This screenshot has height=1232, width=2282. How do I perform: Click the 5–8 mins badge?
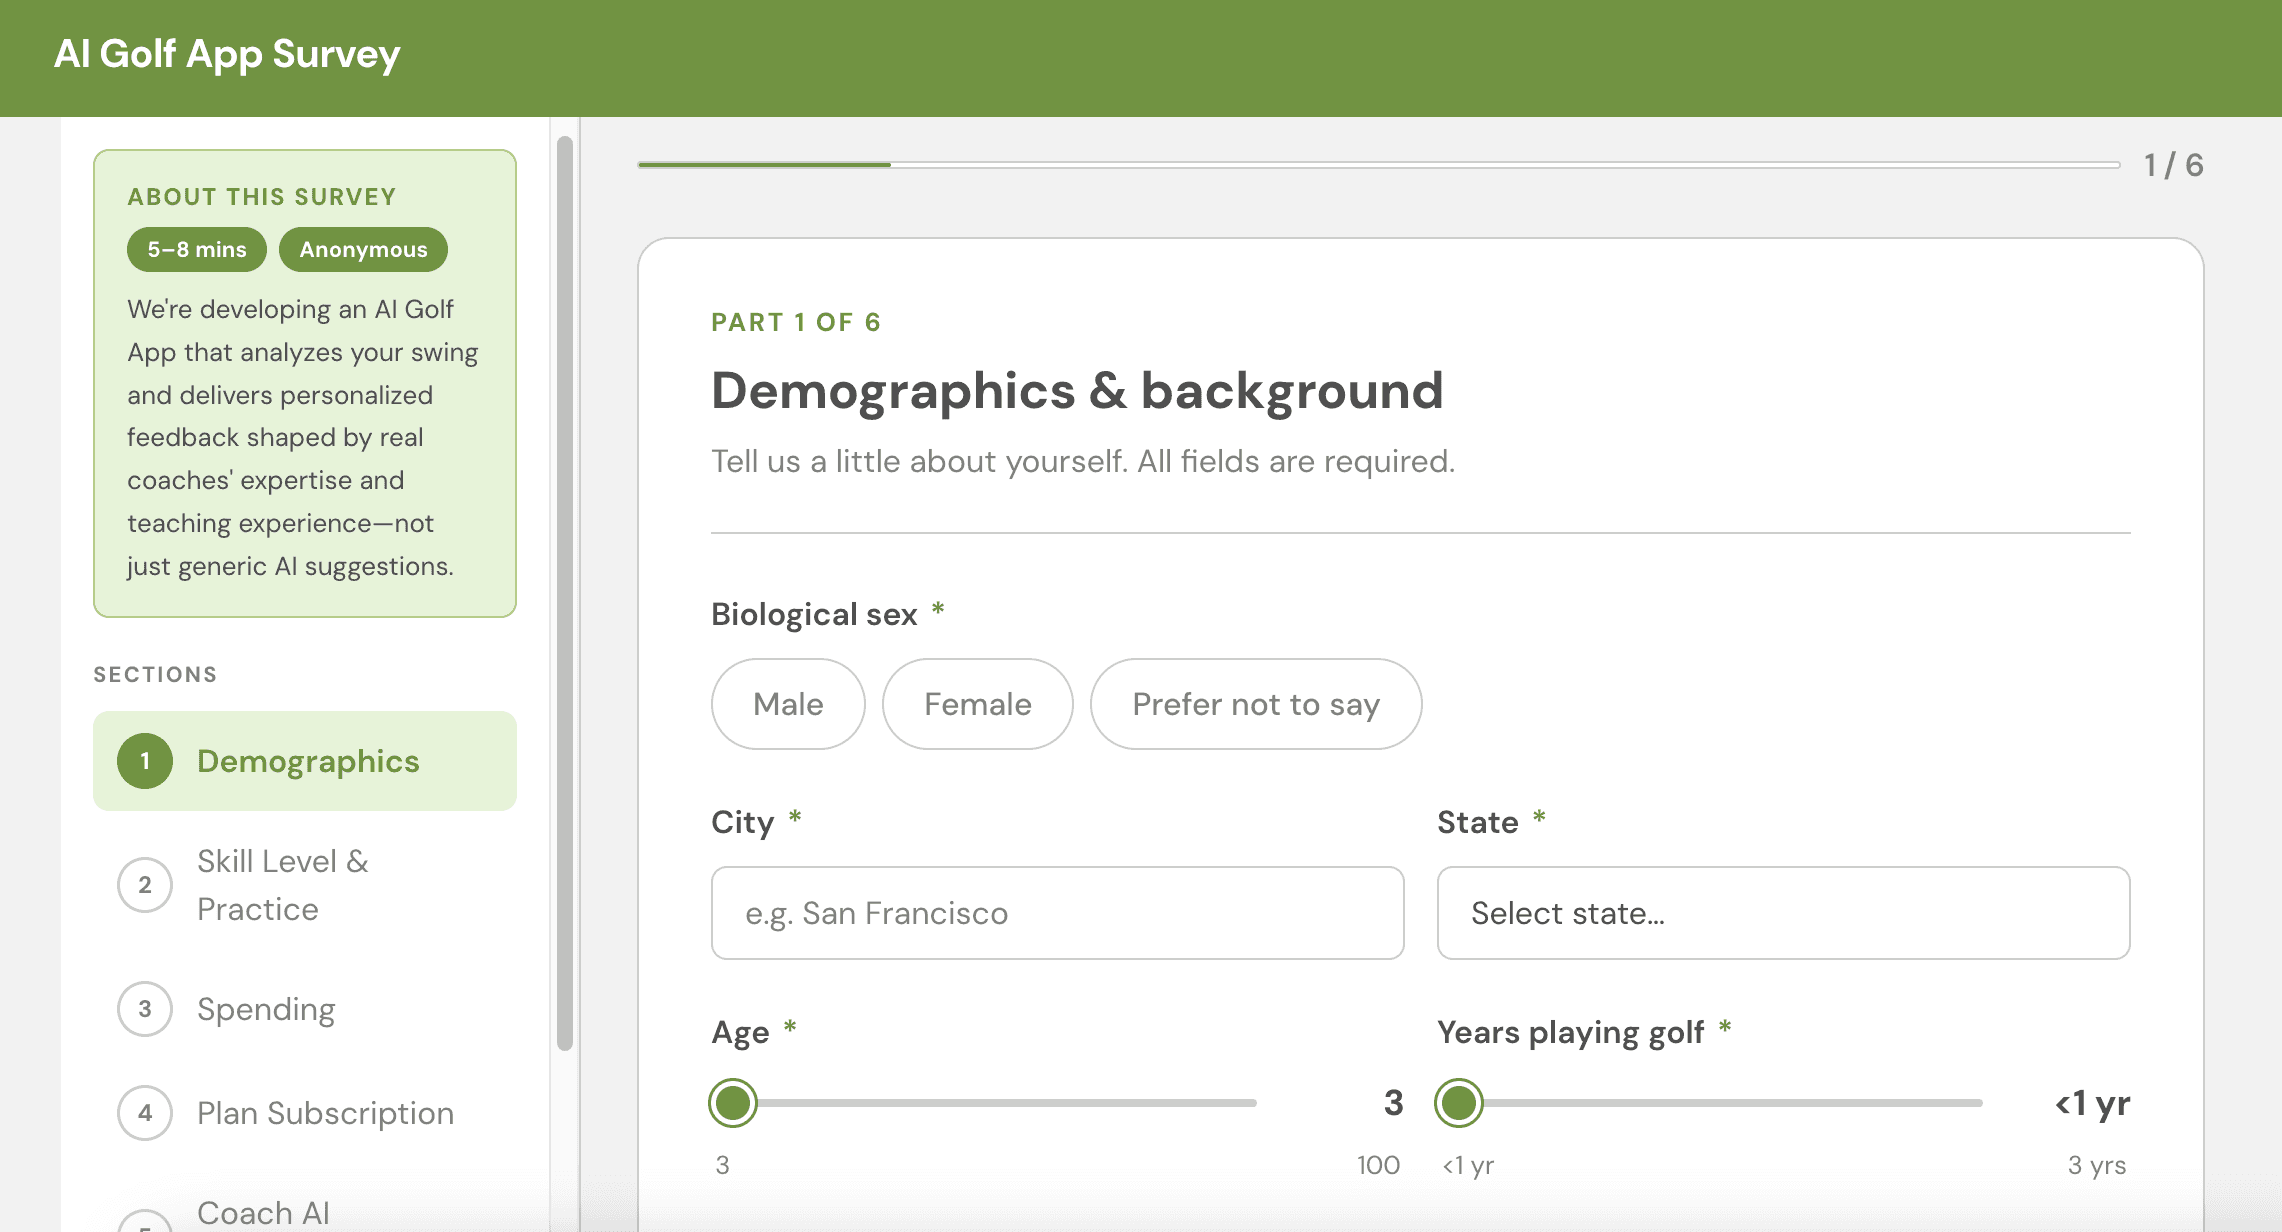click(x=197, y=250)
